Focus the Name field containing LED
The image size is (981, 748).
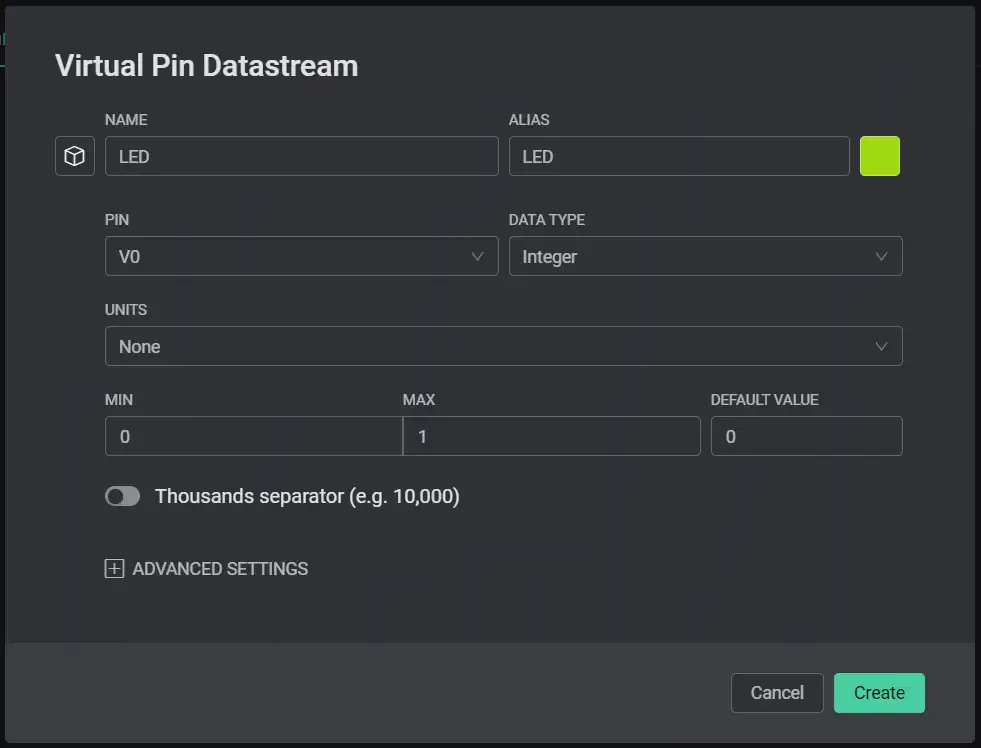tap(301, 156)
